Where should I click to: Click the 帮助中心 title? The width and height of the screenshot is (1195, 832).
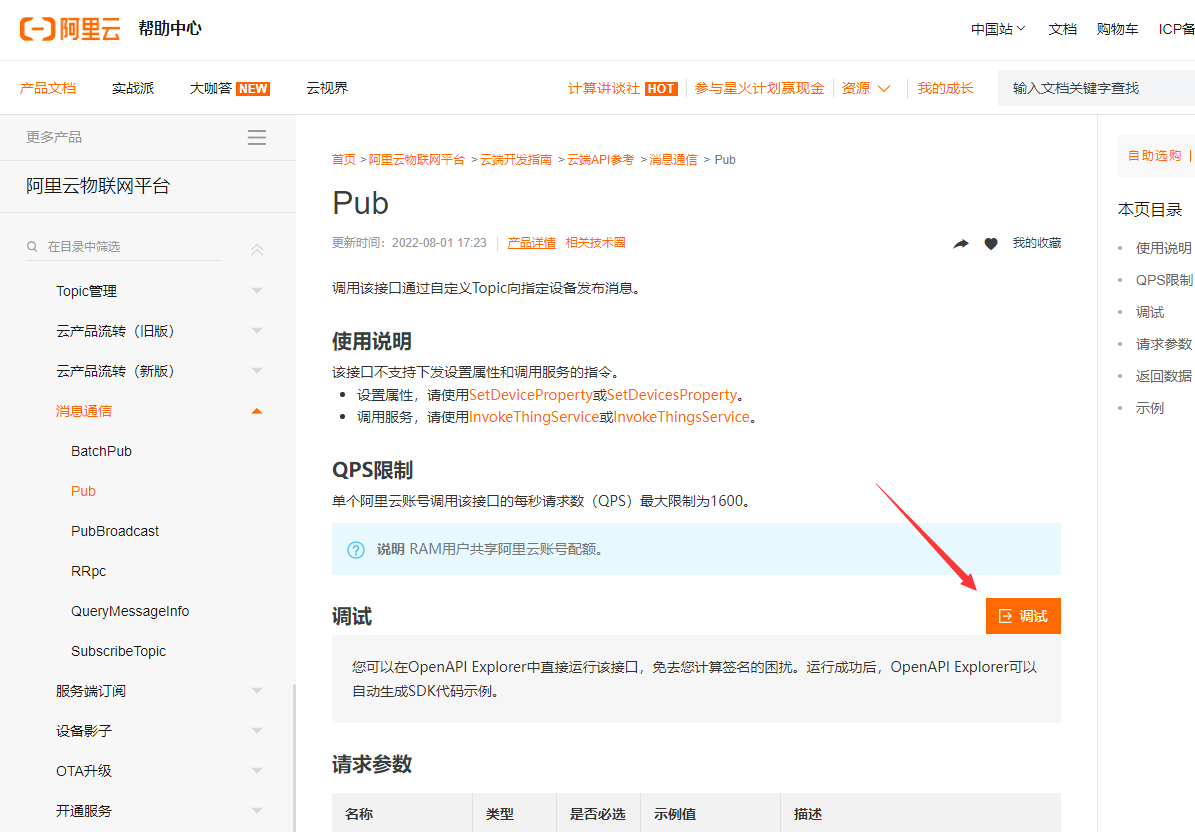click(170, 28)
